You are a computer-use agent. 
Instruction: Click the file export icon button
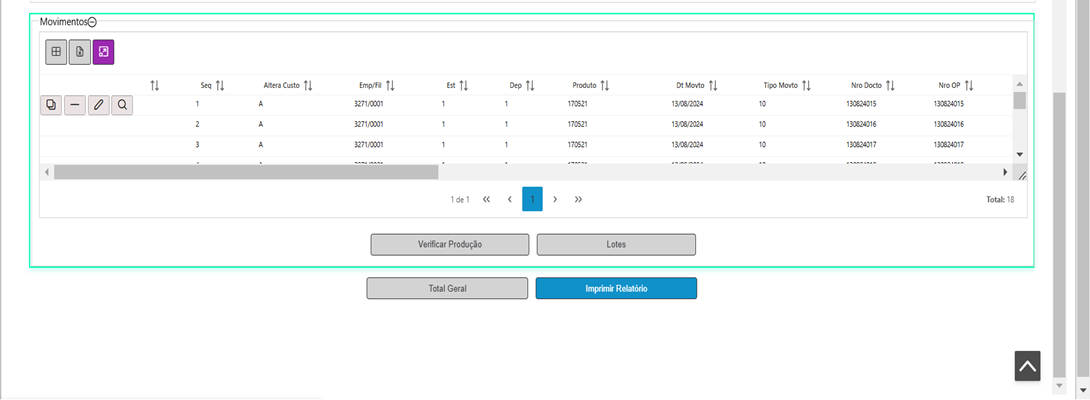80,52
